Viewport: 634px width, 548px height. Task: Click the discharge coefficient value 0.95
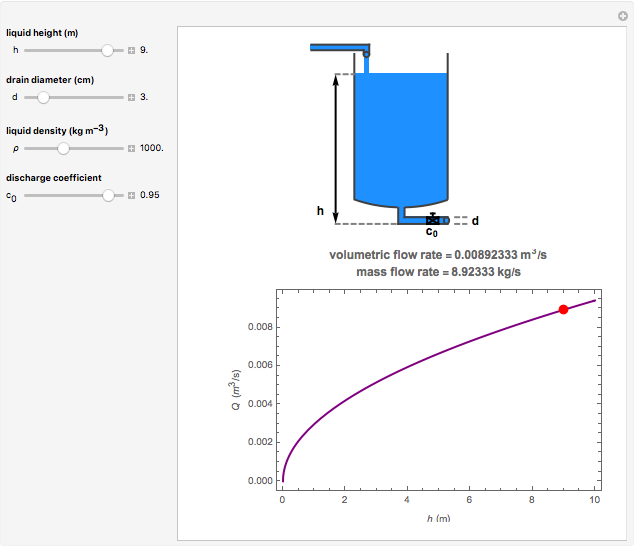150,196
